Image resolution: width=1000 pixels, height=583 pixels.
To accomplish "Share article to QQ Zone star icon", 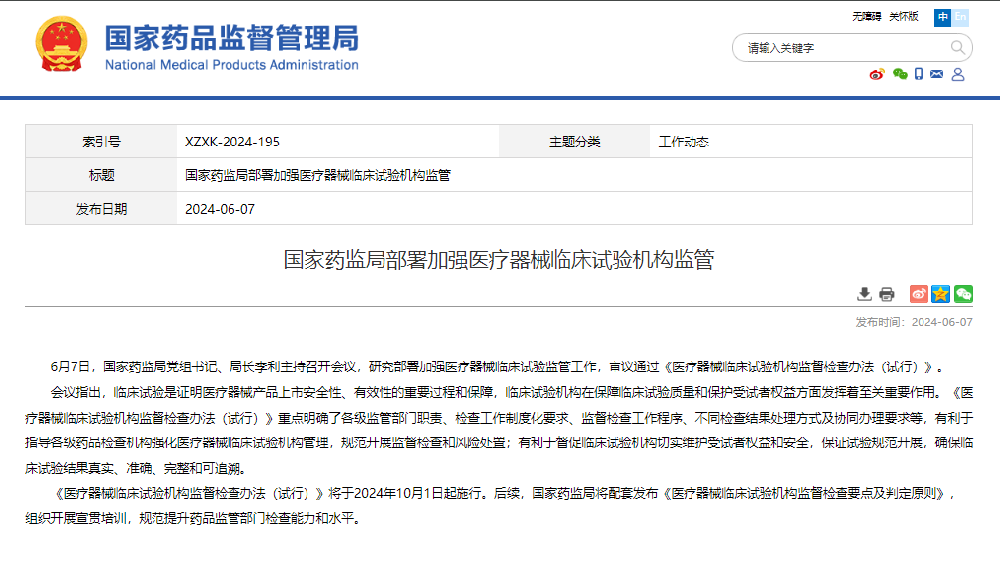I will pyautogui.click(x=940, y=294).
